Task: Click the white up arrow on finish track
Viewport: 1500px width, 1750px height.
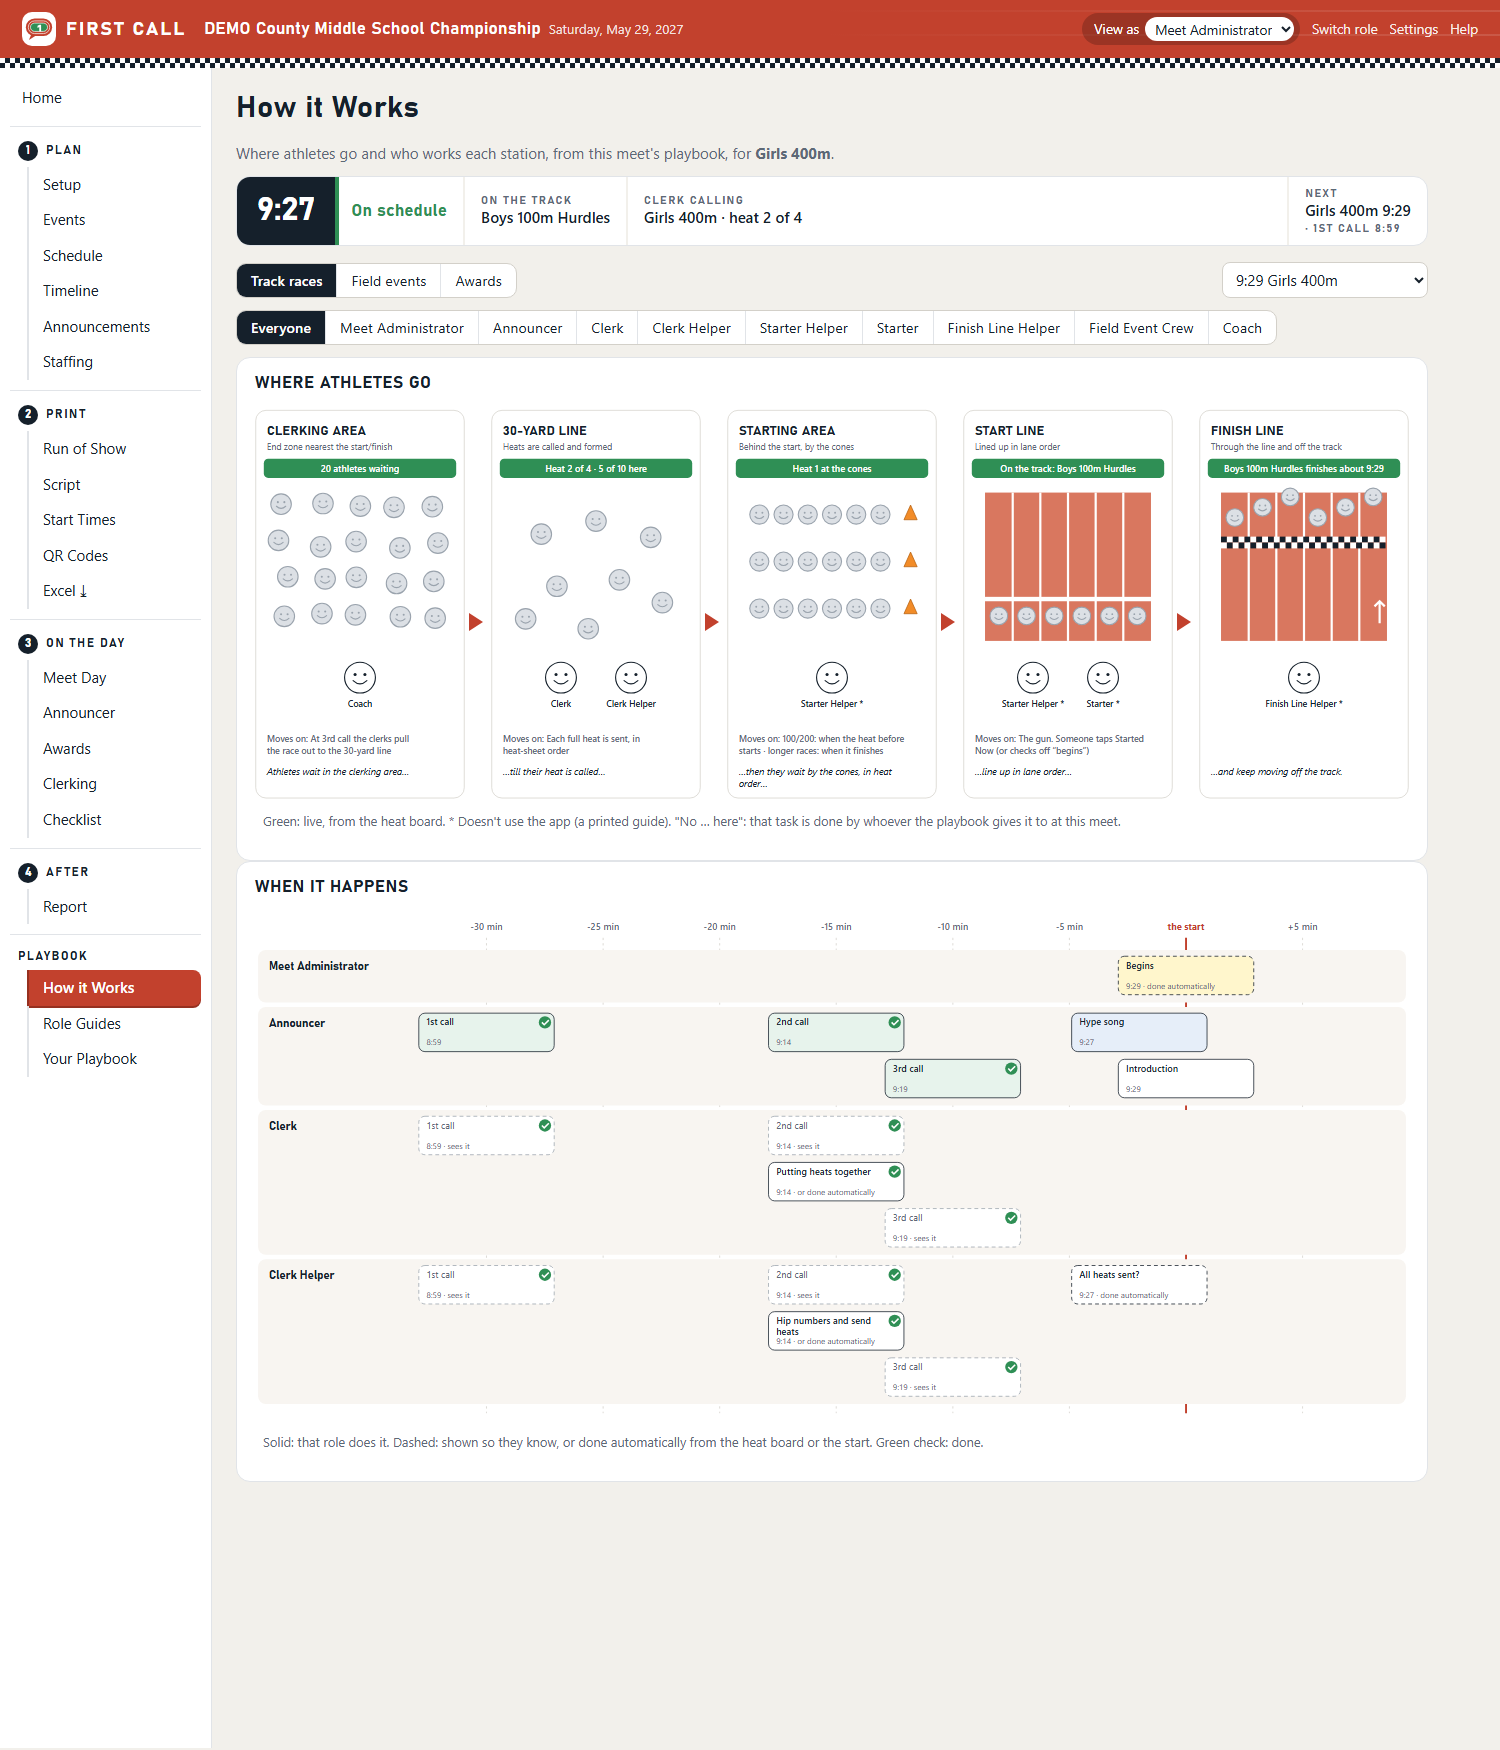Action: pyautogui.click(x=1379, y=611)
